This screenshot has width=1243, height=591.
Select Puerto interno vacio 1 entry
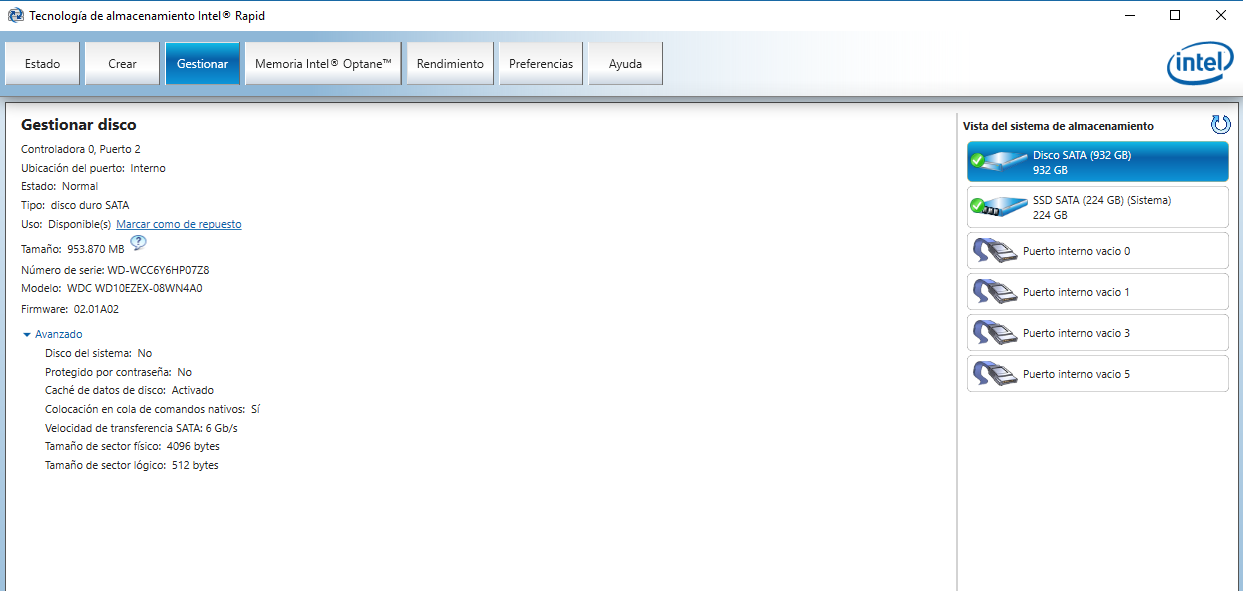point(1098,292)
